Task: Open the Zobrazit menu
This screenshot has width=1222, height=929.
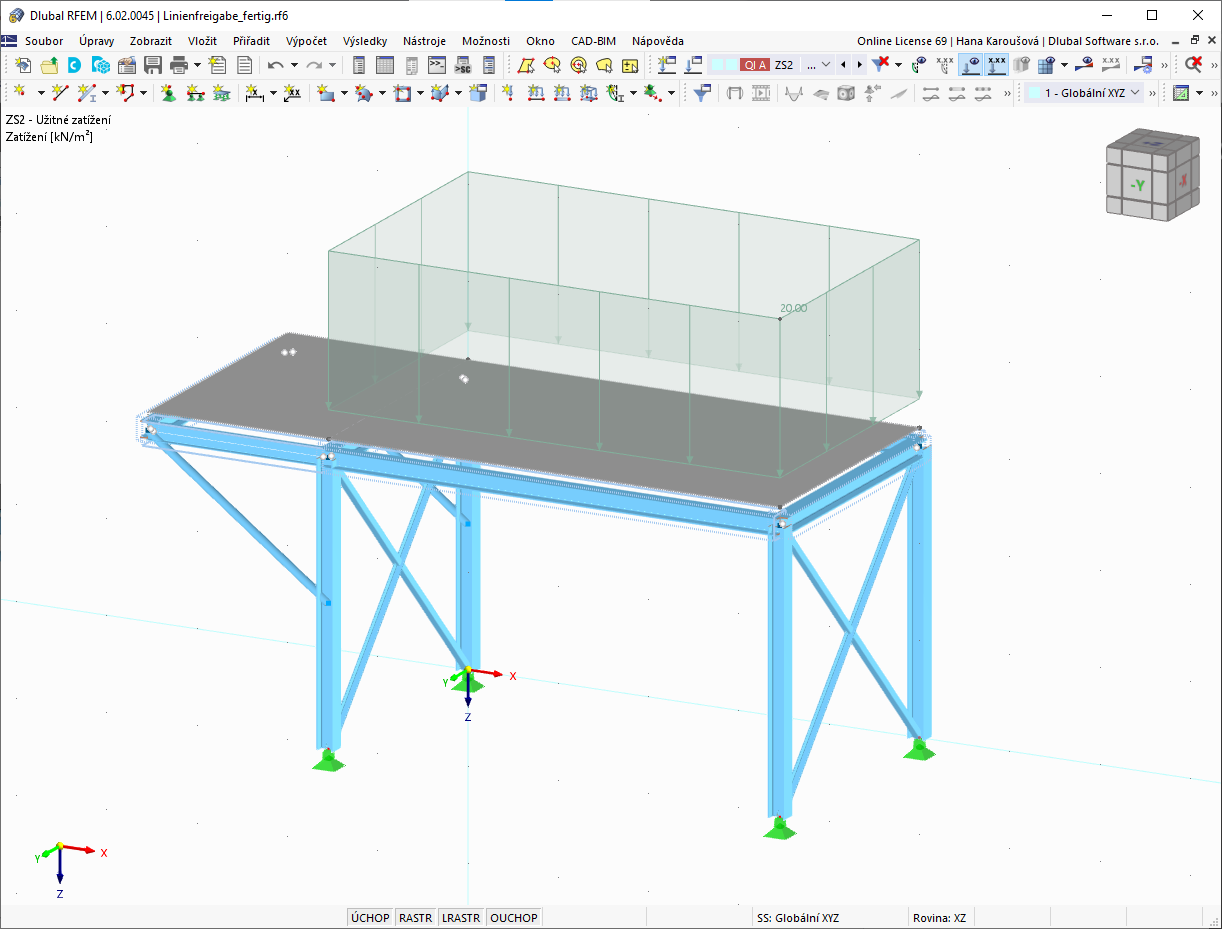Action: (151, 41)
